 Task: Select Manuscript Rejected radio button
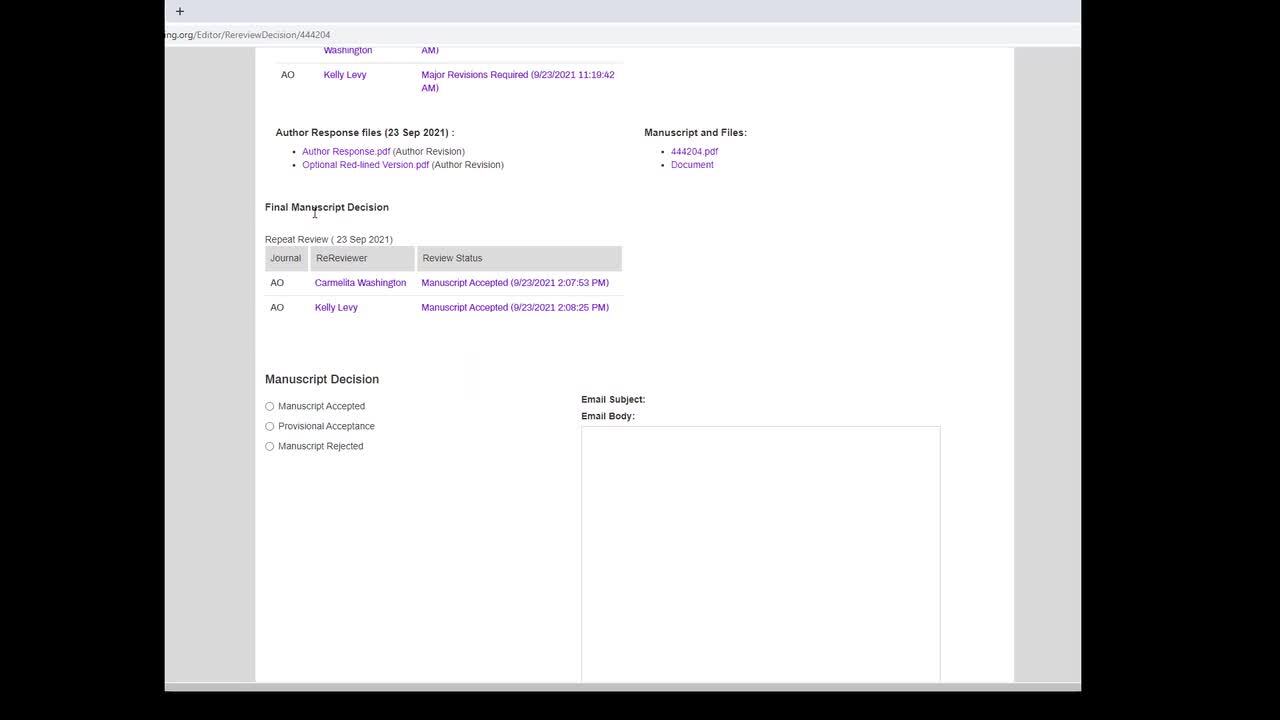pyautogui.click(x=269, y=446)
